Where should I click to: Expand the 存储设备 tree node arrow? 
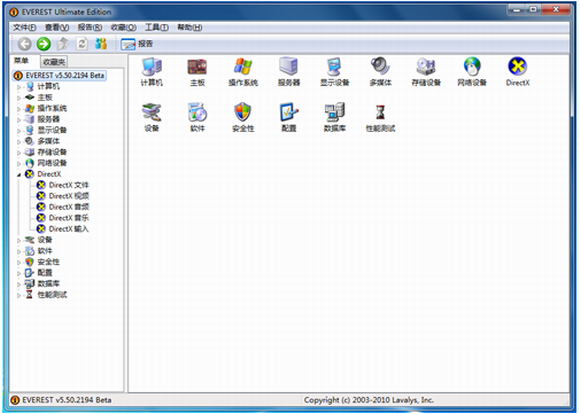click(19, 153)
